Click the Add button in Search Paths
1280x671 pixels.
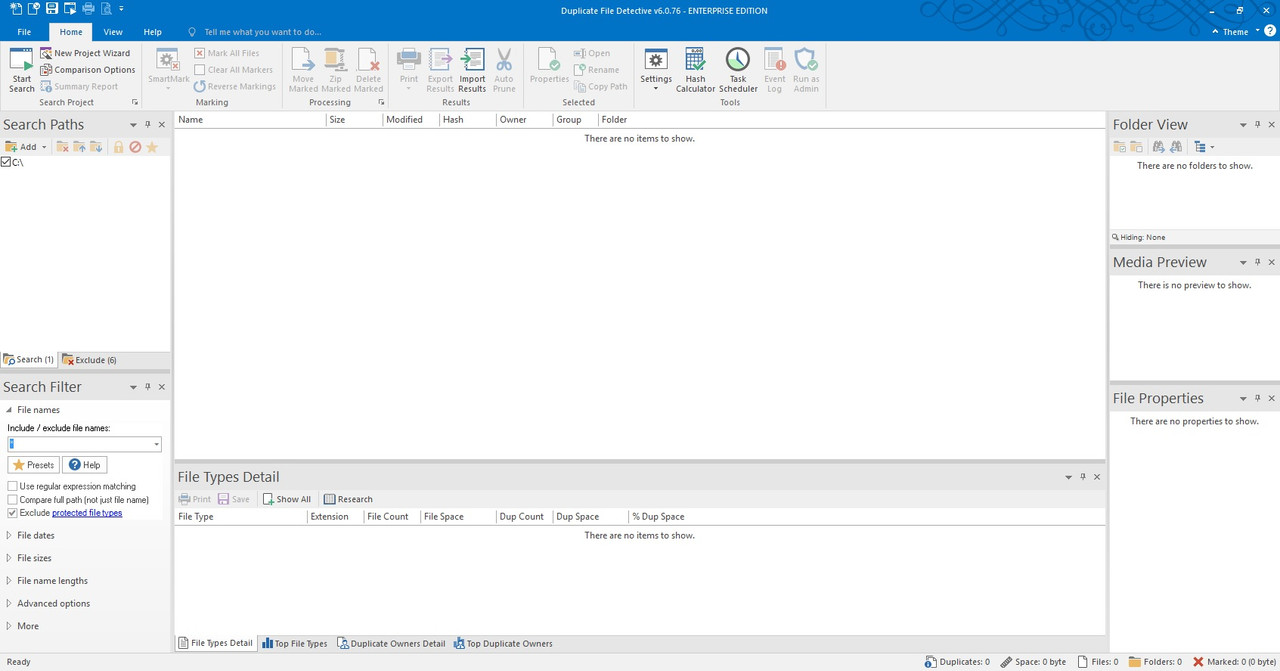20,147
